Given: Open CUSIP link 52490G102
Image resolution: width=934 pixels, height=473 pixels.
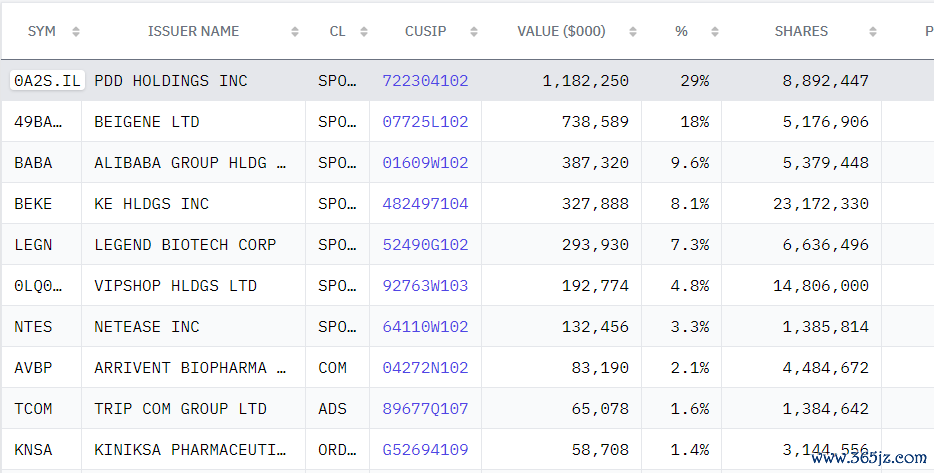Looking at the screenshot, I should (x=425, y=245).
